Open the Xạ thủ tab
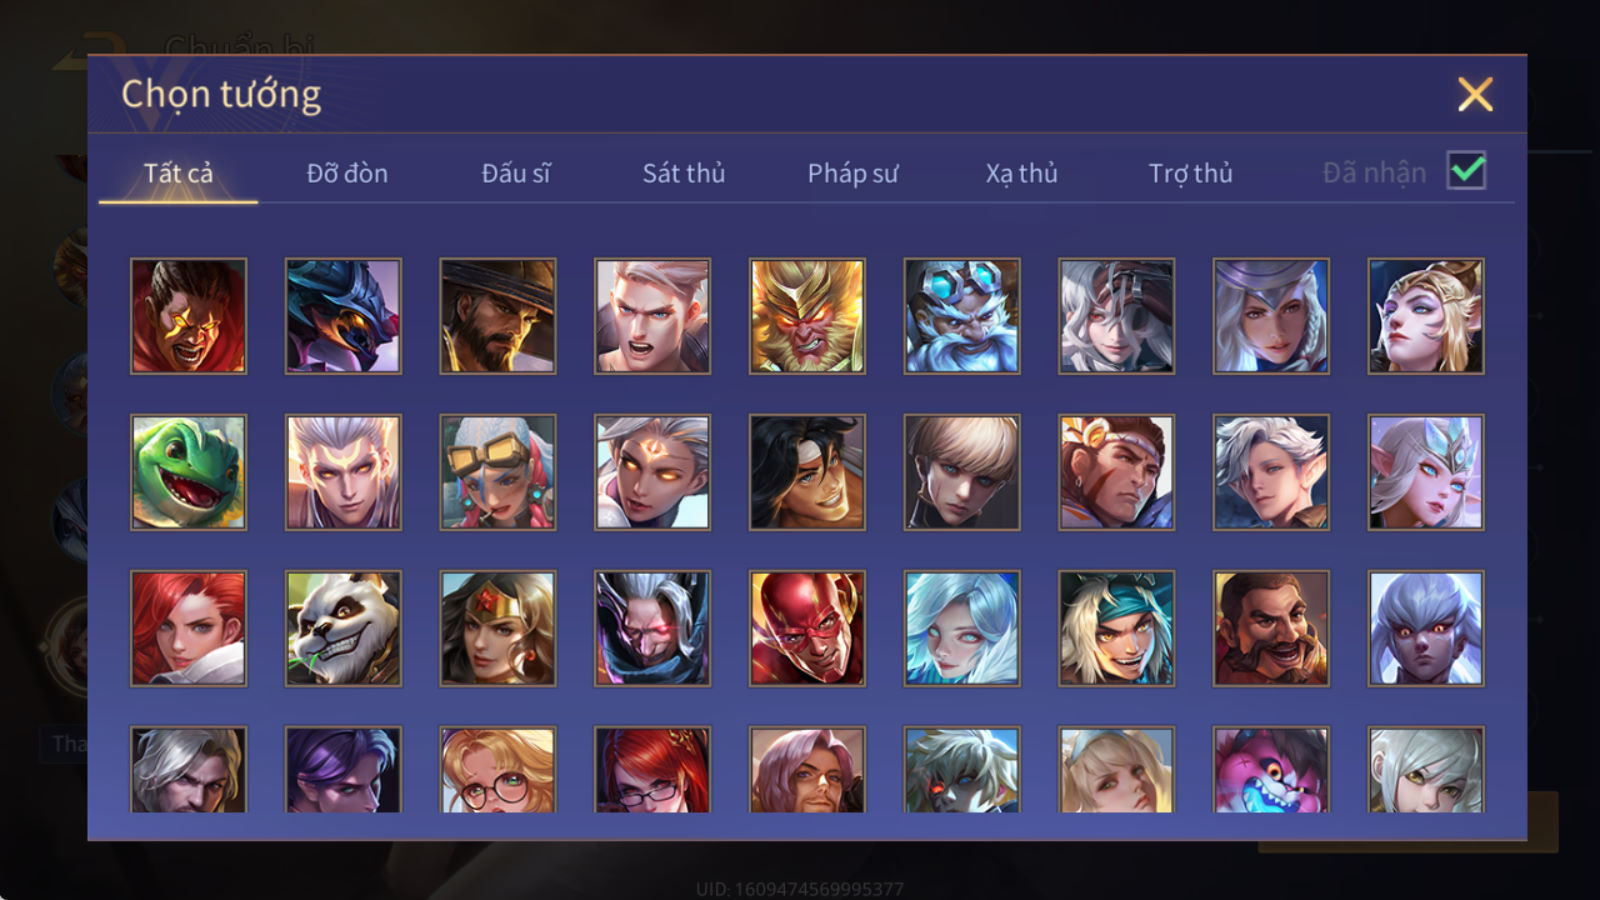 pyautogui.click(x=1021, y=173)
